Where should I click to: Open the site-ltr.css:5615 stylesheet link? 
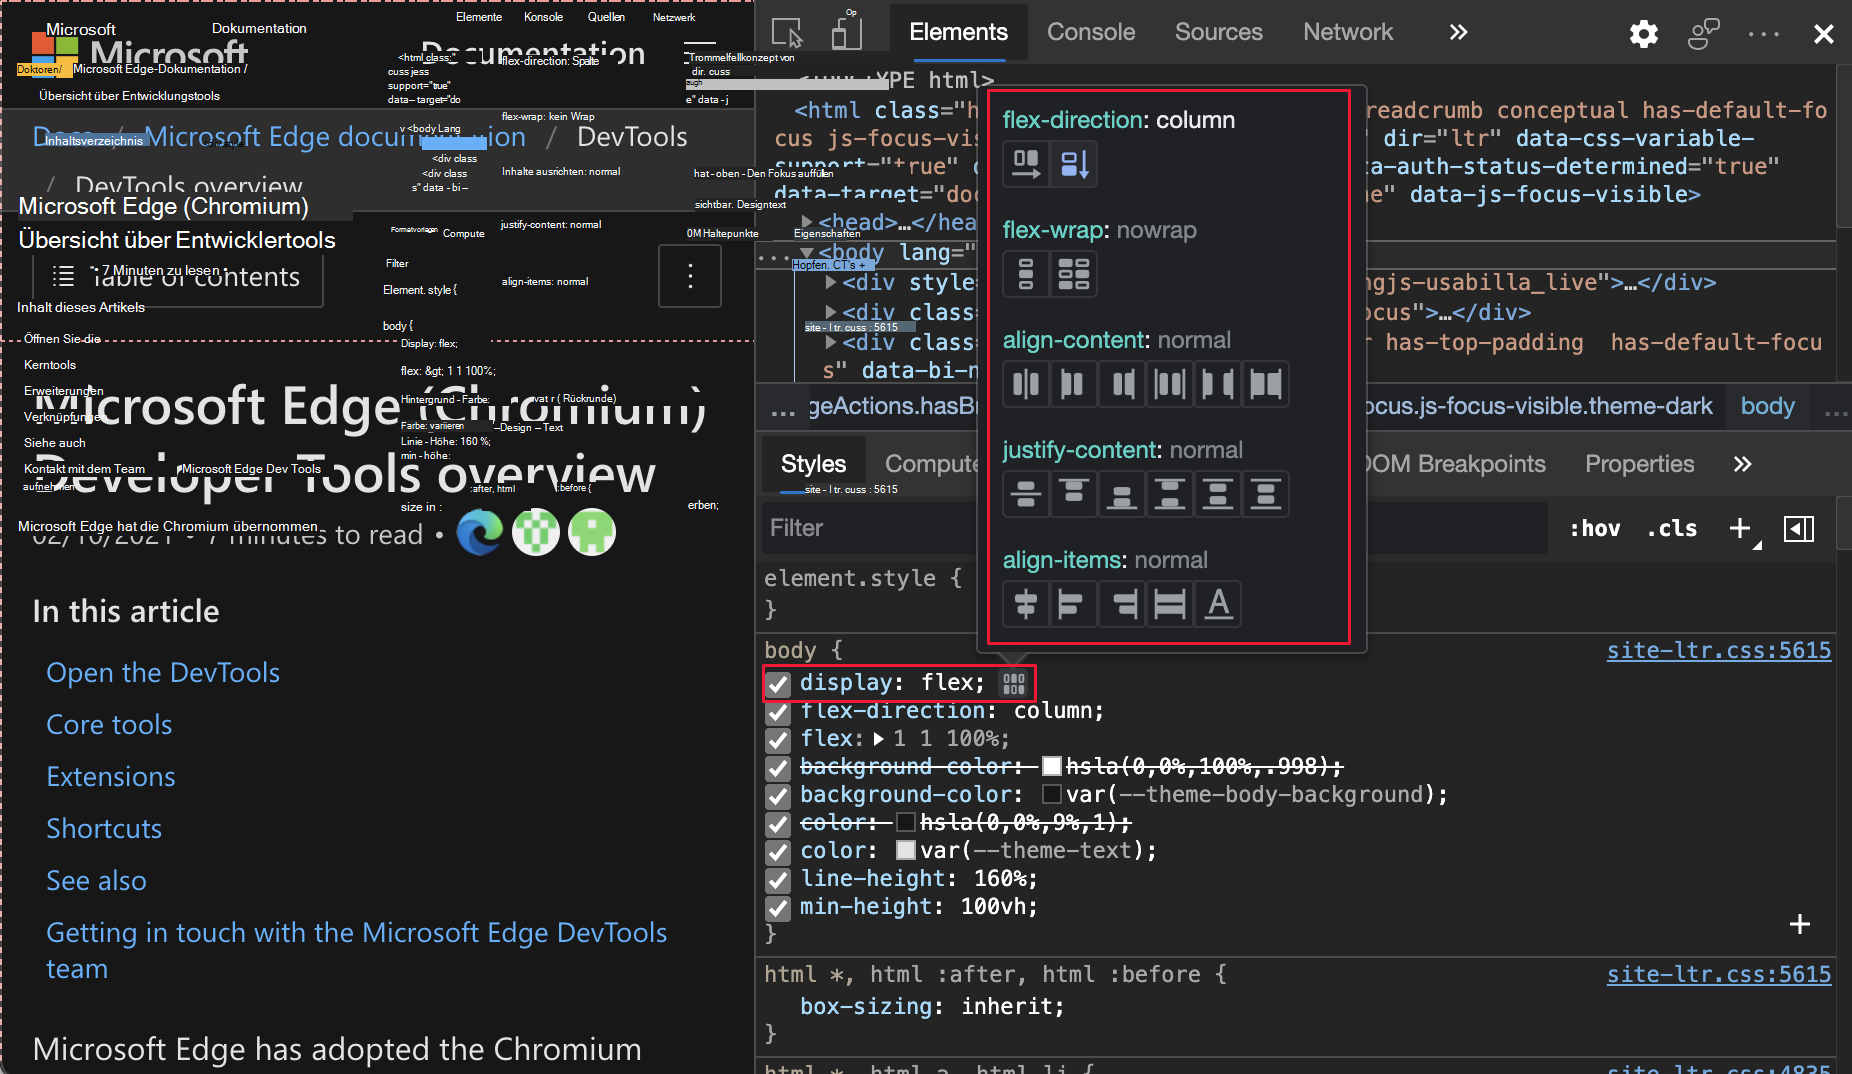coord(1718,650)
